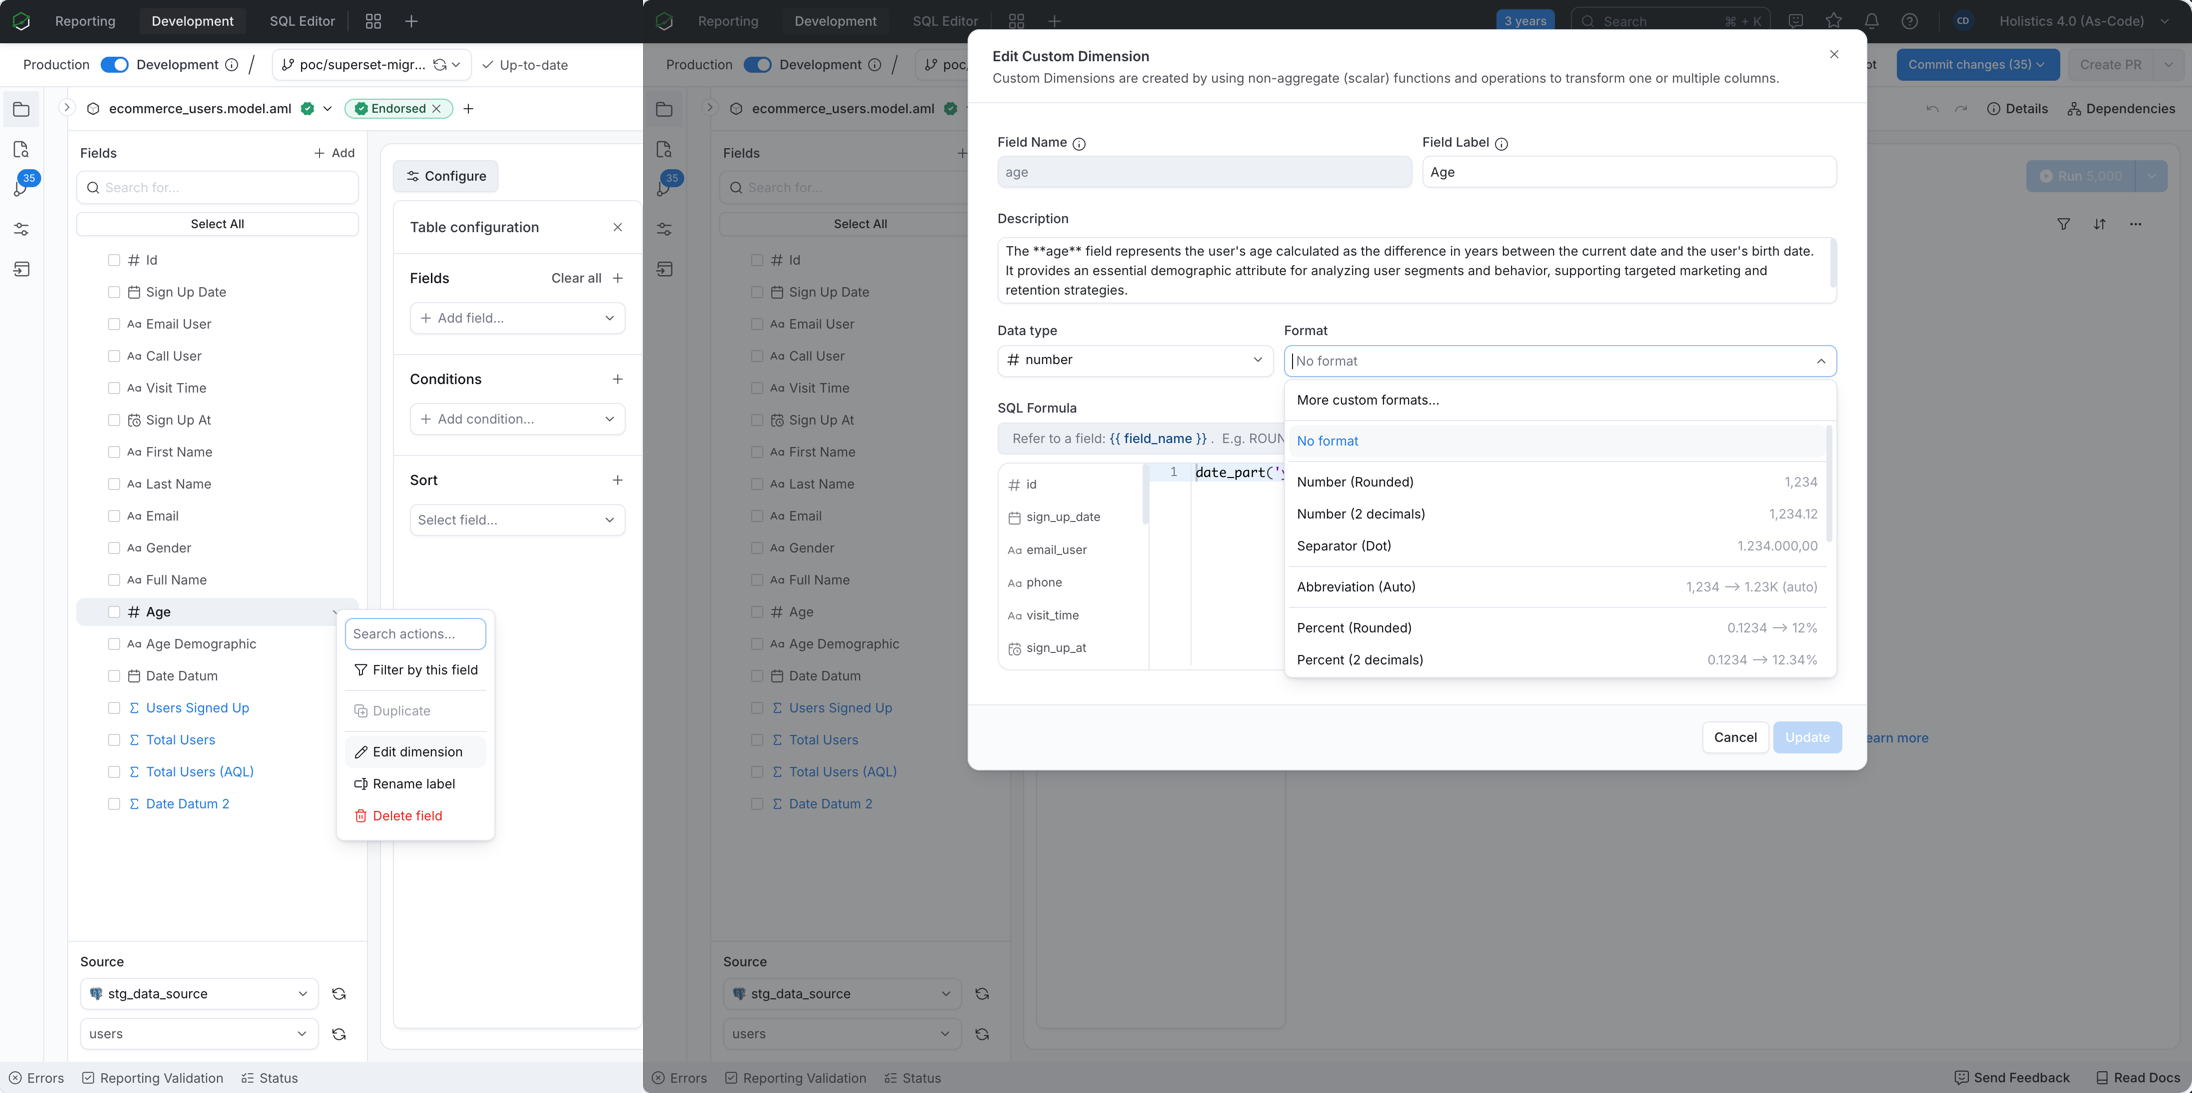Refresh the stg_data_source in left window
This screenshot has height=1093, width=2192.
click(x=339, y=994)
